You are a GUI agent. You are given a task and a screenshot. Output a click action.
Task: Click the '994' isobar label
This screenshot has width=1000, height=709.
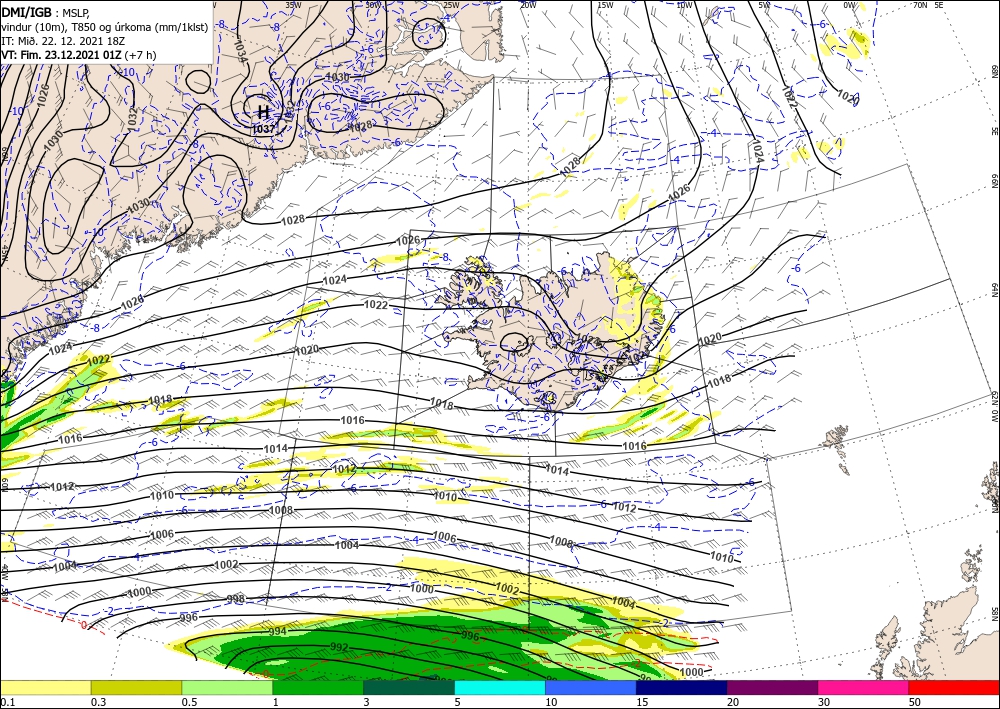277,631
